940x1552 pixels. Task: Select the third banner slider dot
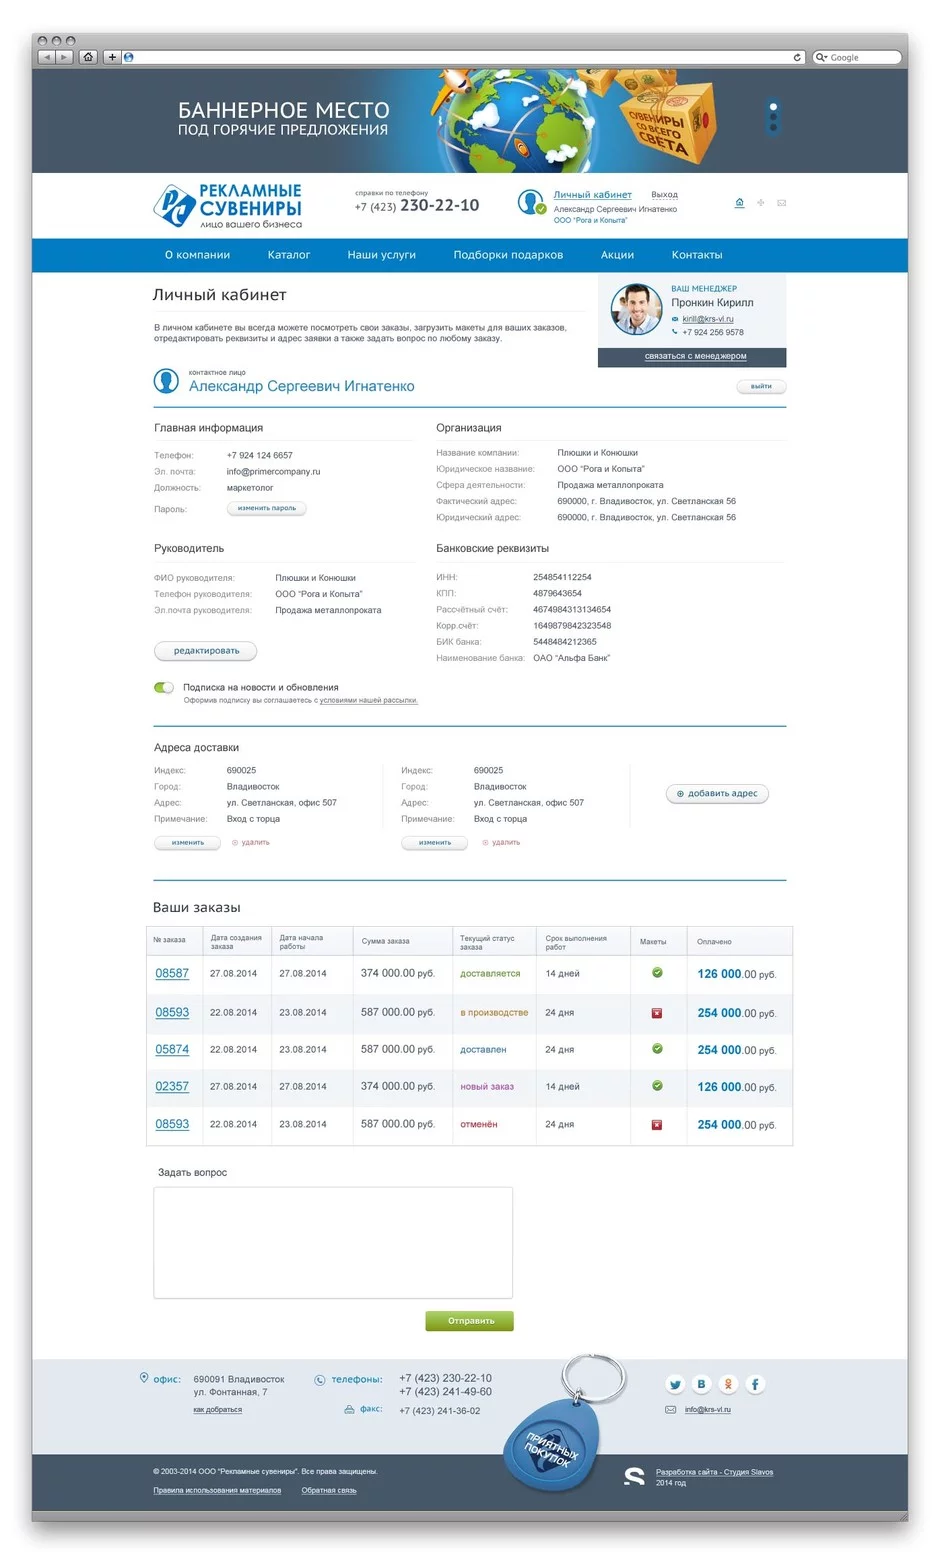point(773,128)
